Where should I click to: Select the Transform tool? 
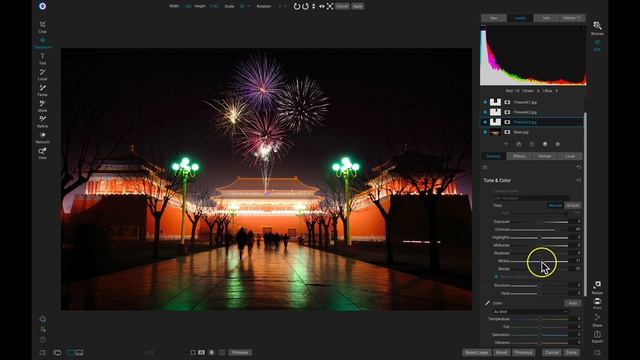click(42, 42)
